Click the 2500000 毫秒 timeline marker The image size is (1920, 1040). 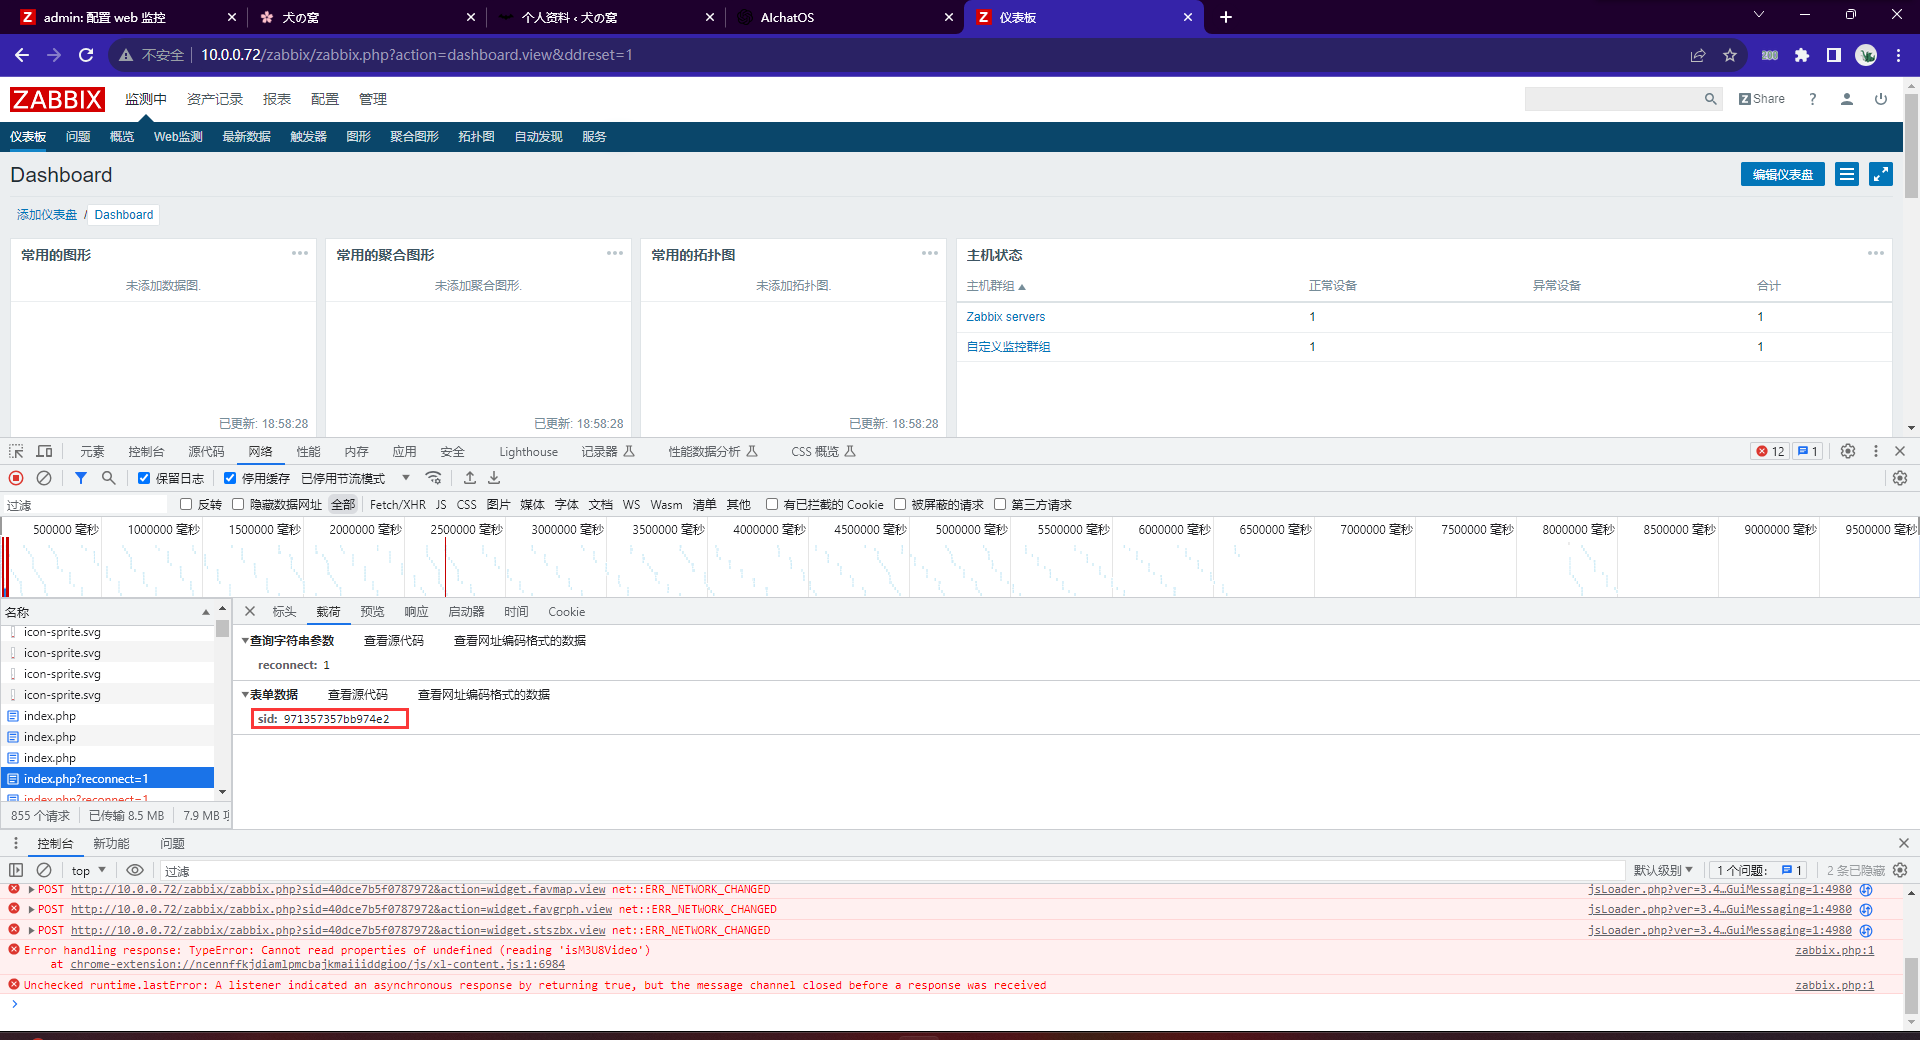point(467,529)
